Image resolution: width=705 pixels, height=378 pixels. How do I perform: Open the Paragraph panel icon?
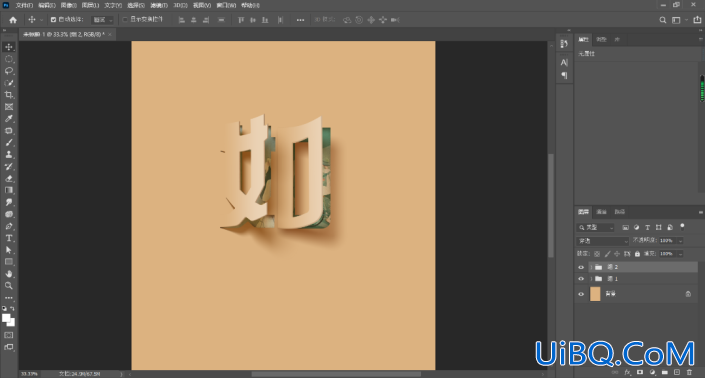[x=564, y=76]
